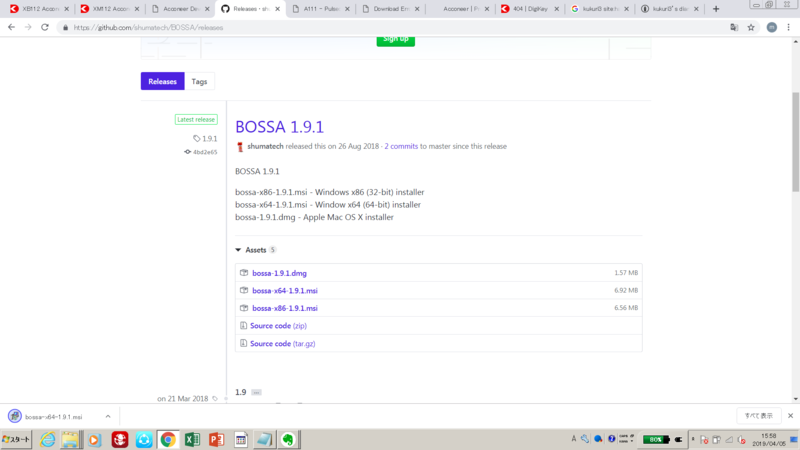Go back to the previous page

click(x=11, y=28)
